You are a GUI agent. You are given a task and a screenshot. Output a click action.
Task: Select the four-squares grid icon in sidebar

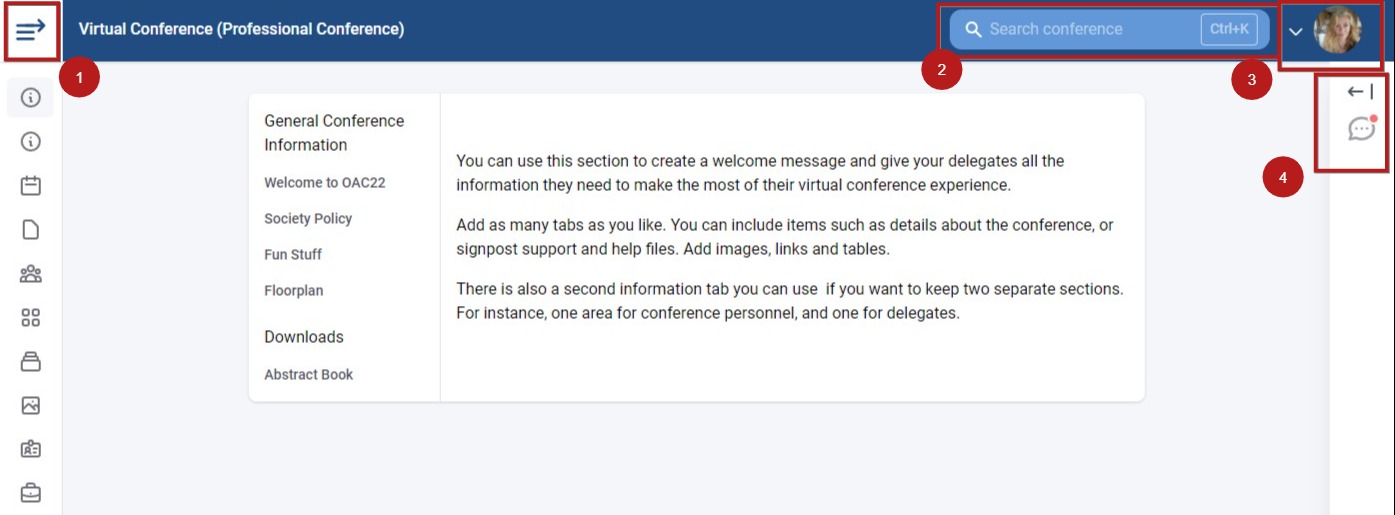pyautogui.click(x=31, y=318)
